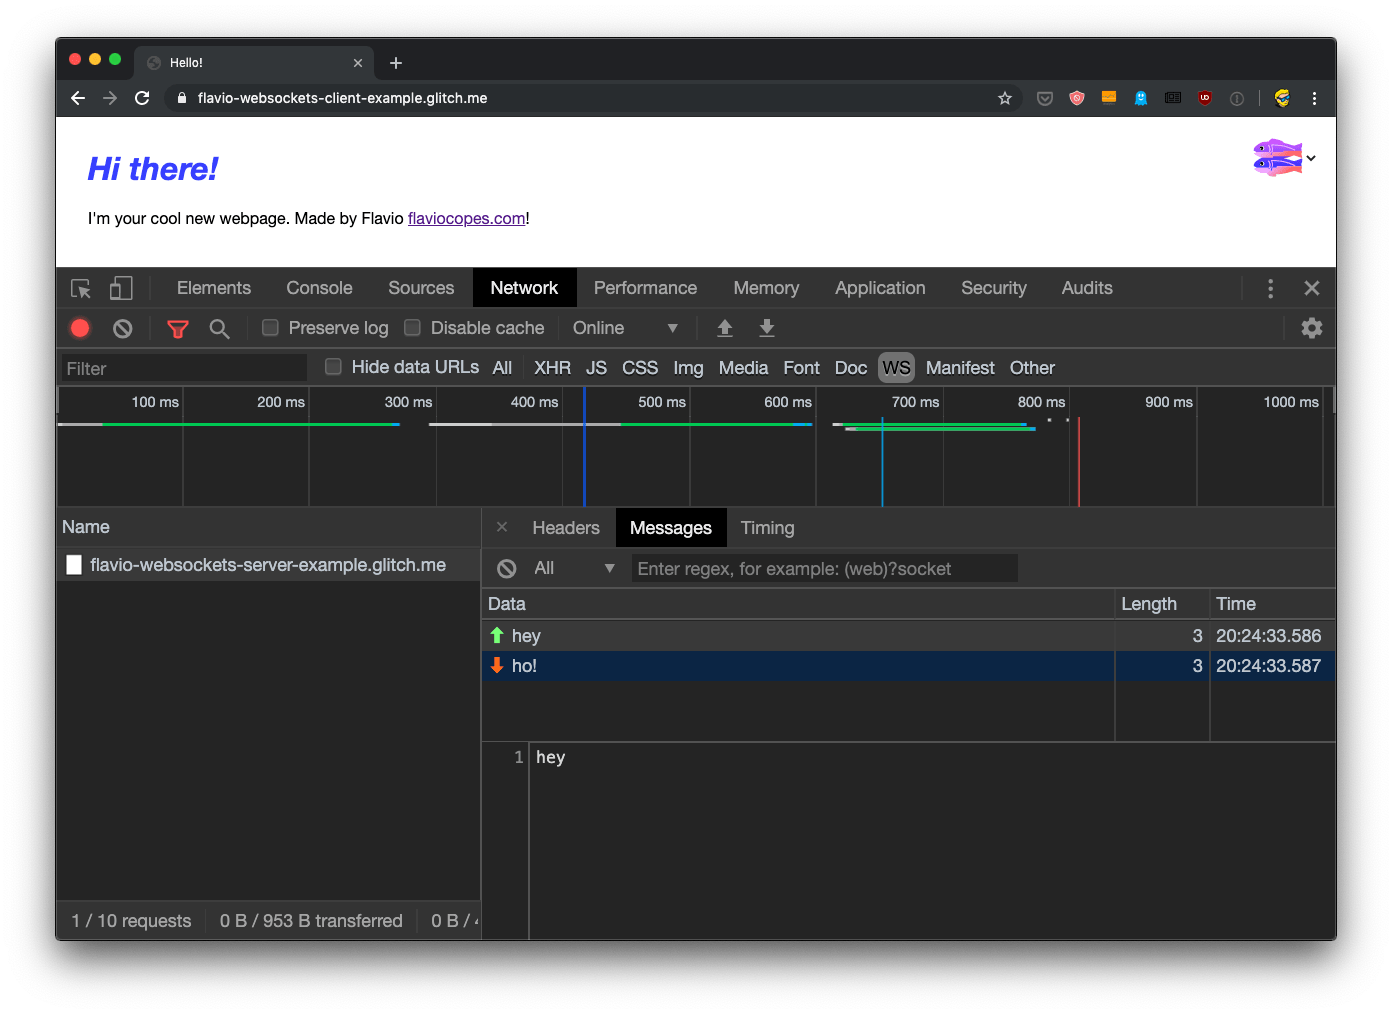Viewport: 1392px width, 1014px height.
Task: Toggle the device emulation toolbar
Action: pyautogui.click(x=120, y=288)
